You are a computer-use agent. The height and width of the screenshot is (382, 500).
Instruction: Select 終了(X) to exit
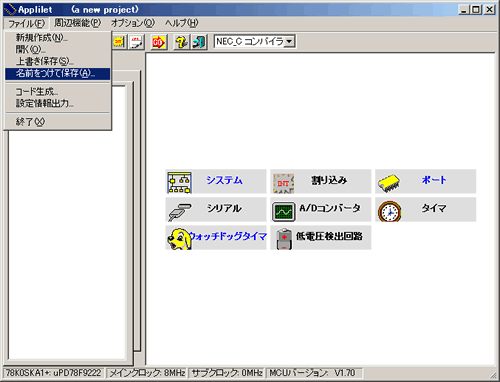tap(58, 122)
